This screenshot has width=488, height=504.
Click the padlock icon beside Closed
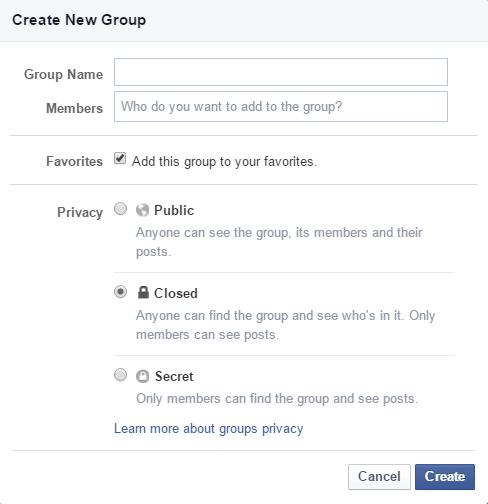click(143, 292)
